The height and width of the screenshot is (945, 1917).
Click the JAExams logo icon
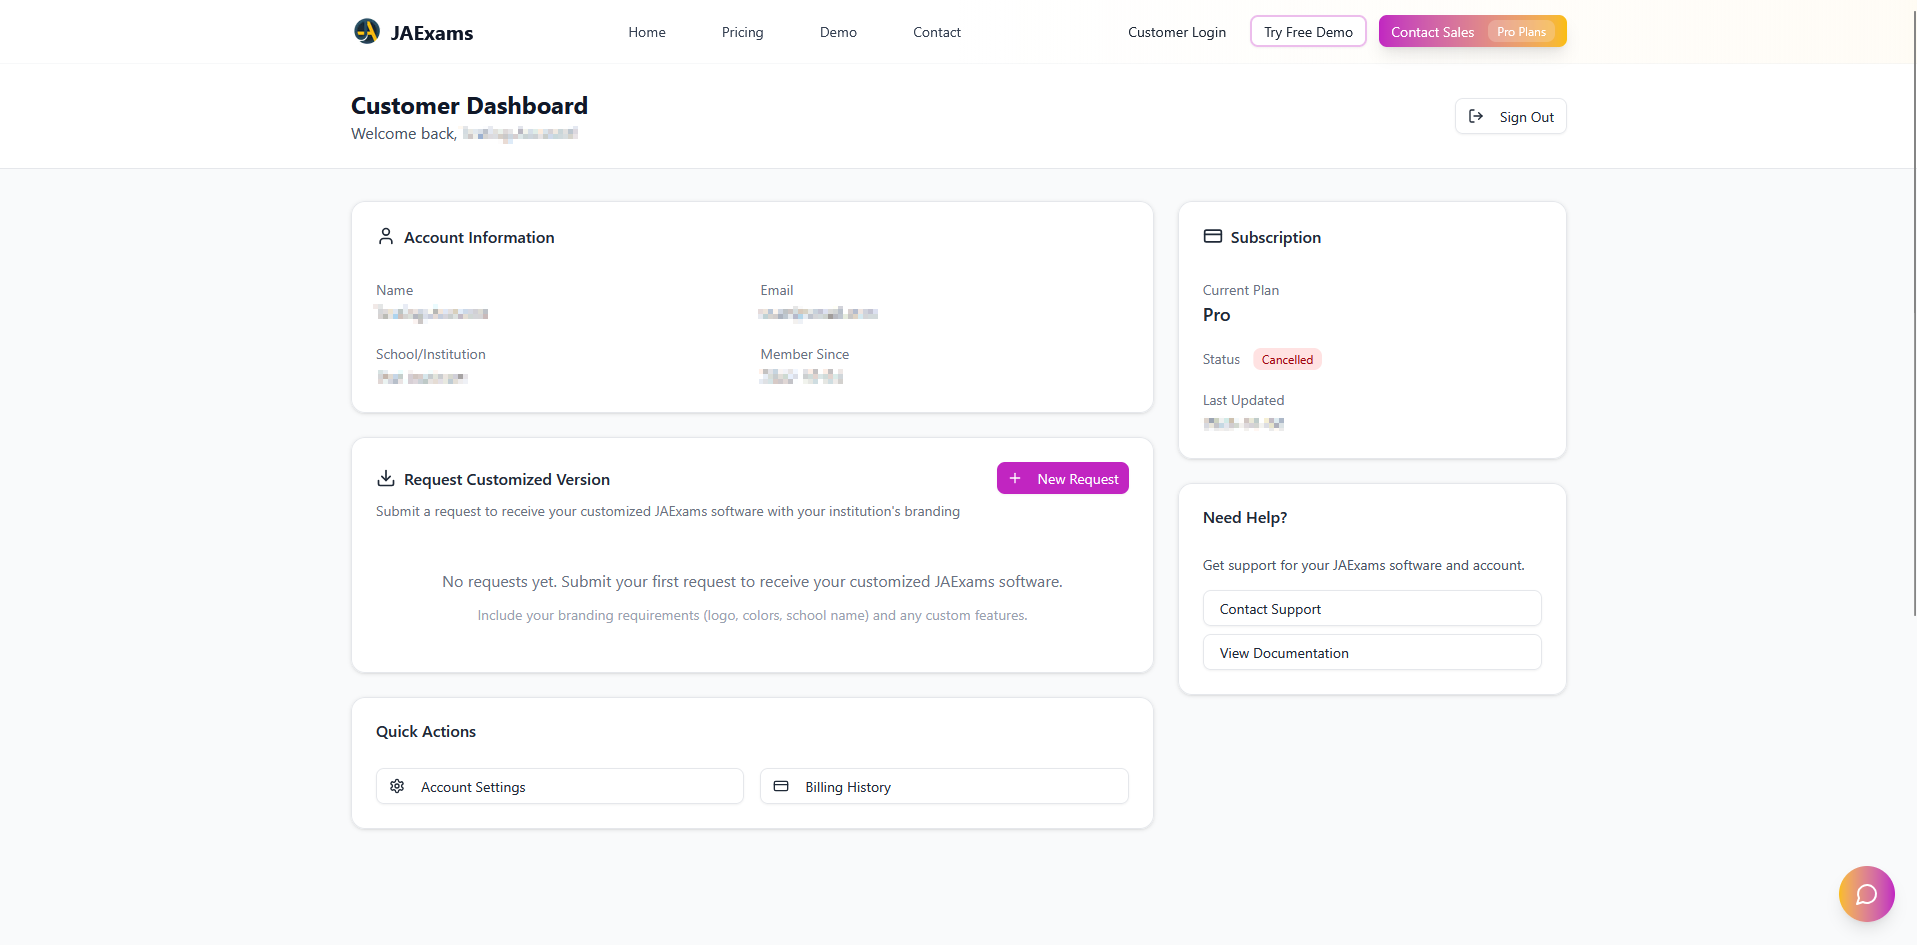pyautogui.click(x=367, y=32)
